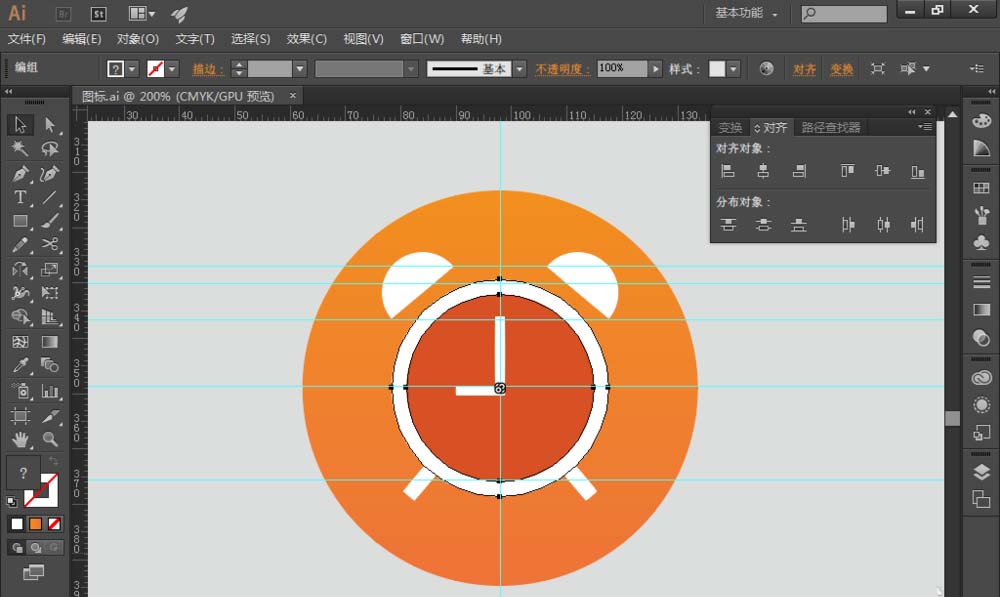The image size is (1000, 597).
Task: Click Horizontal Distribute Left icon
Action: (x=848, y=225)
